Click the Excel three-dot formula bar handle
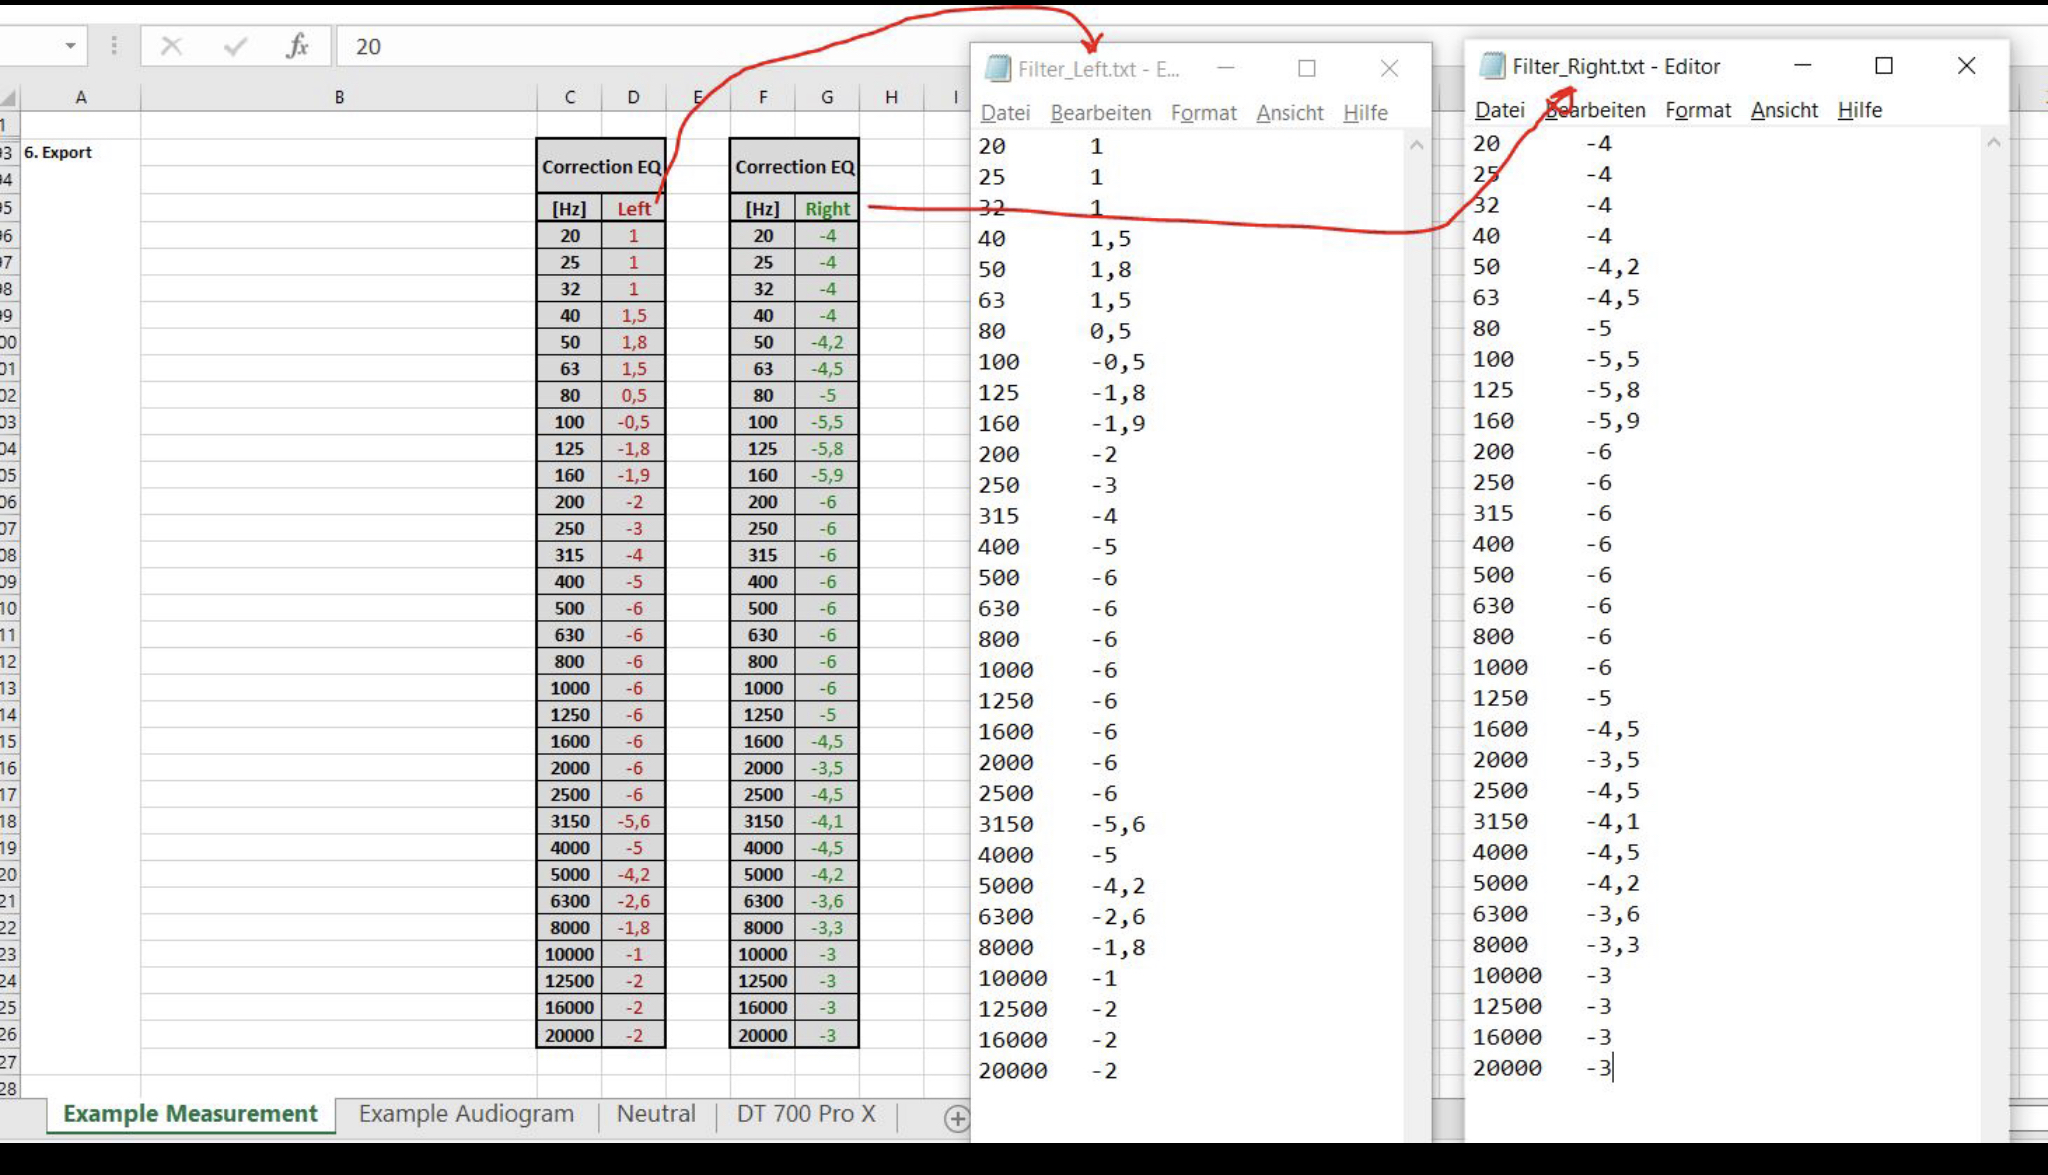The image size is (2048, 1175). pos(114,46)
